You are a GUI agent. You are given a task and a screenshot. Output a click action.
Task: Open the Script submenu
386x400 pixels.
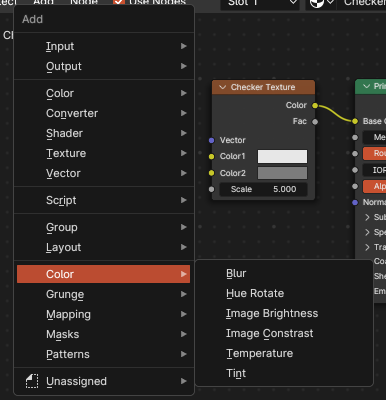pos(103,200)
